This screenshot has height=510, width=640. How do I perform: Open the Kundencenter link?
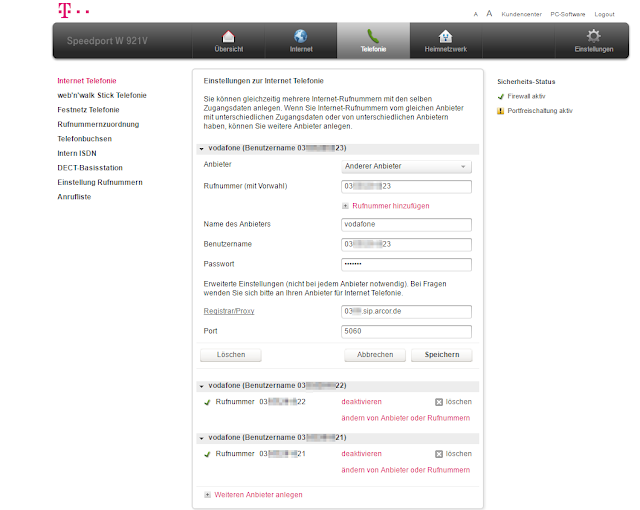522,14
